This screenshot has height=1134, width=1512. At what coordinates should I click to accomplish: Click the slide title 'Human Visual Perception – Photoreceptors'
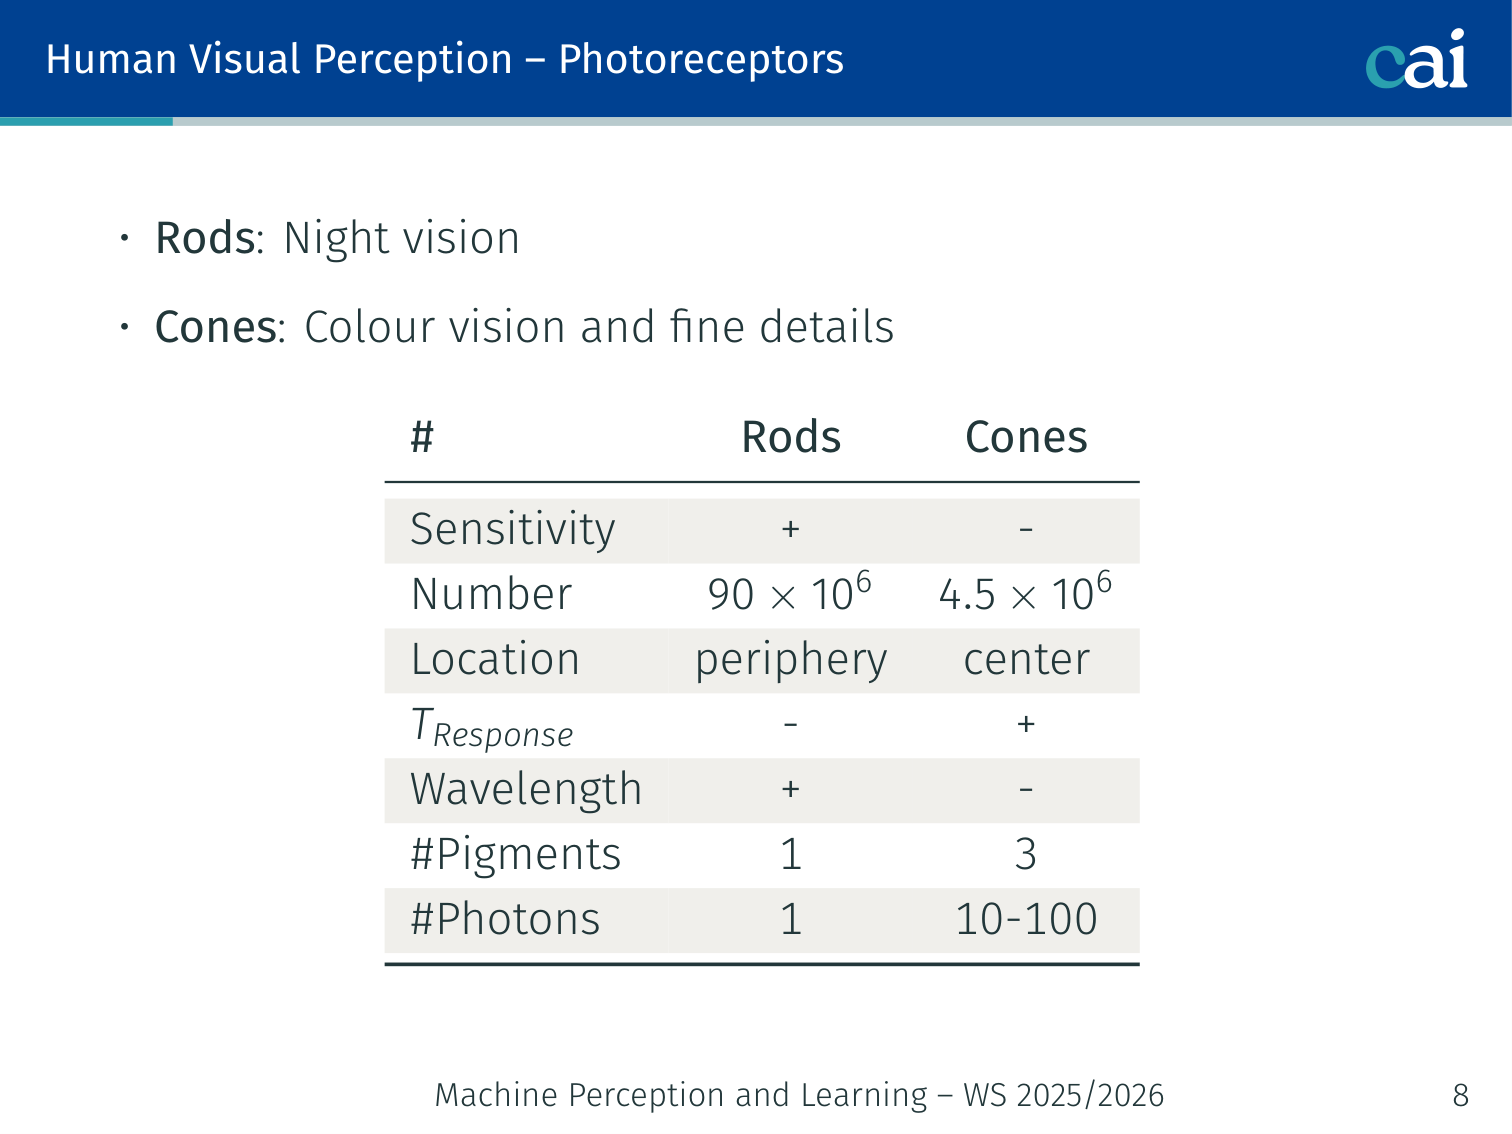(445, 59)
